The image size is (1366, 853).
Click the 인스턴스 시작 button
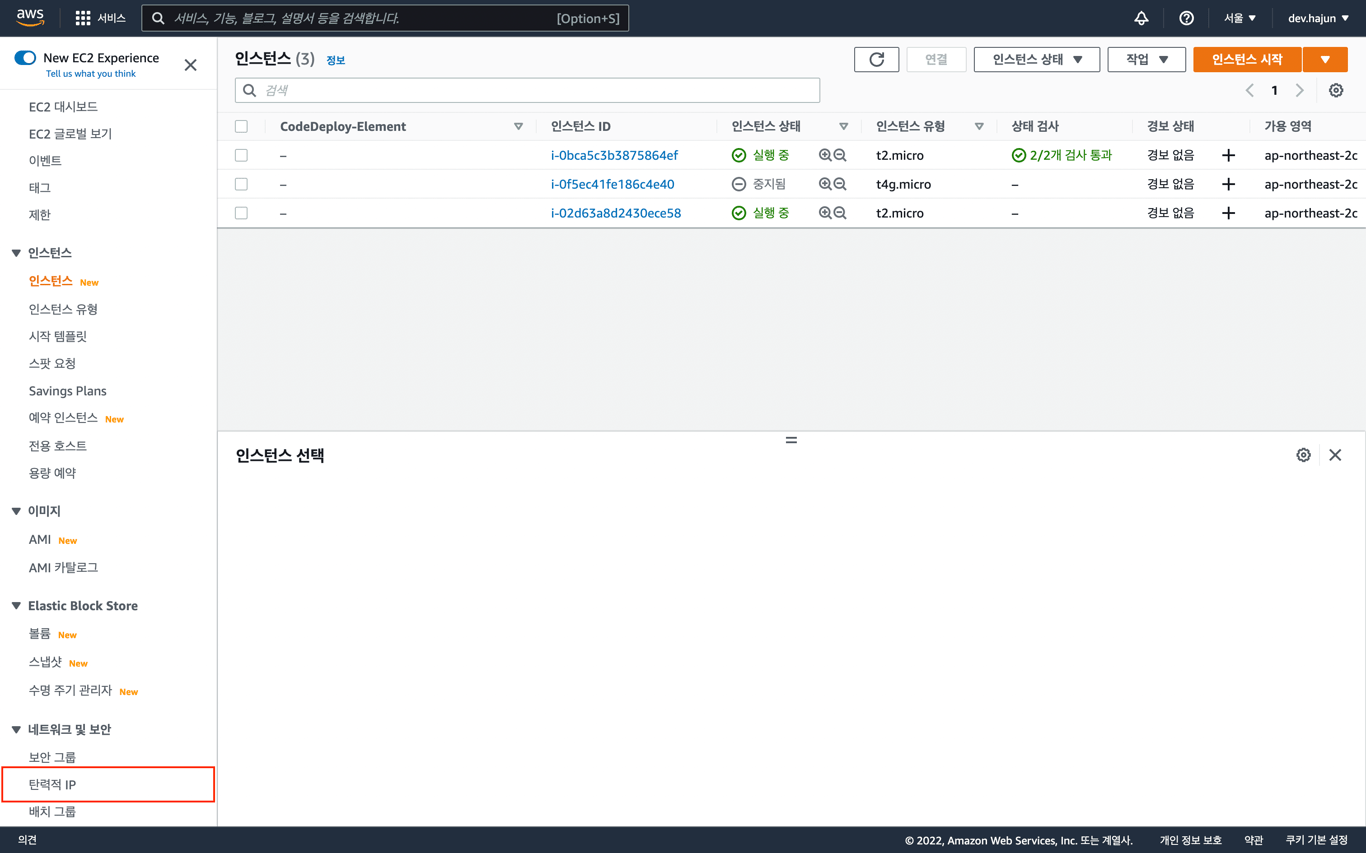[x=1247, y=60]
